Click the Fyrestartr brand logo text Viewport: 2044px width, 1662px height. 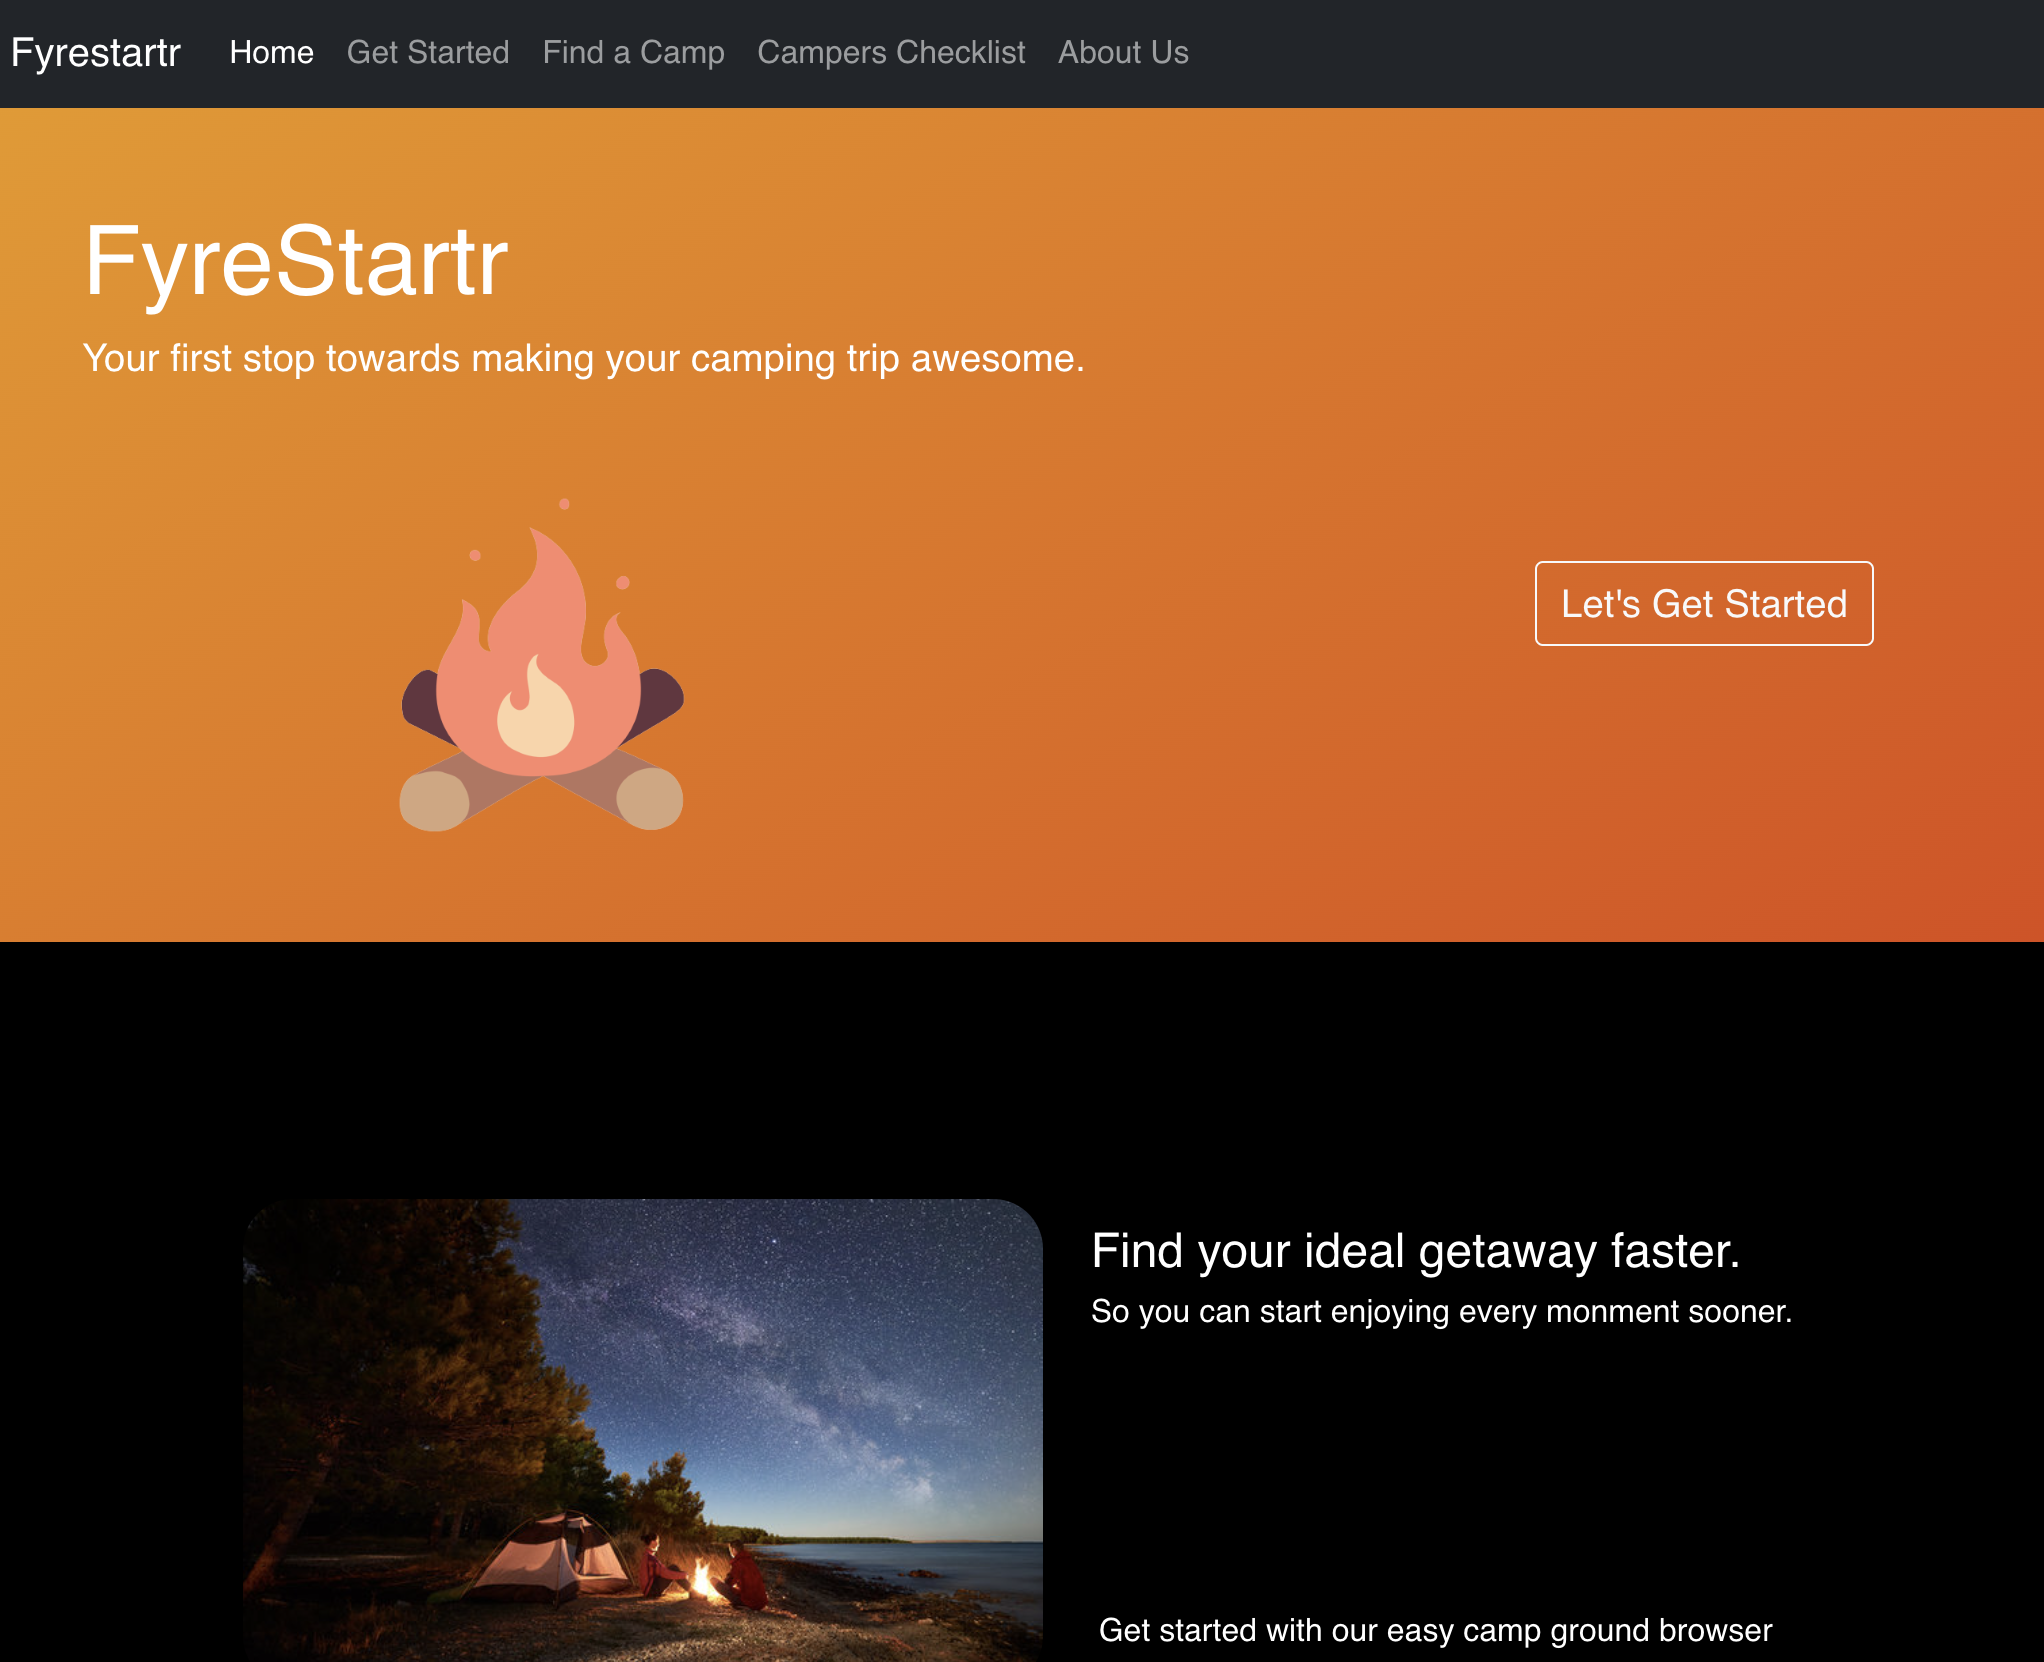95,53
